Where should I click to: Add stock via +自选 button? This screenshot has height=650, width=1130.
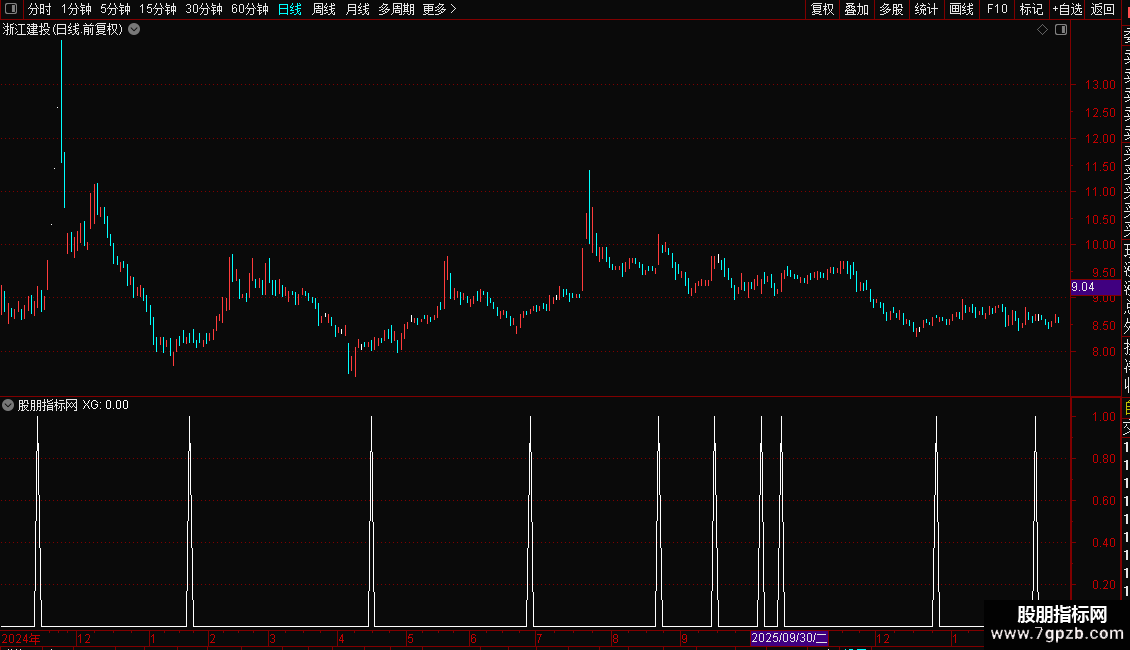(x=1067, y=9)
